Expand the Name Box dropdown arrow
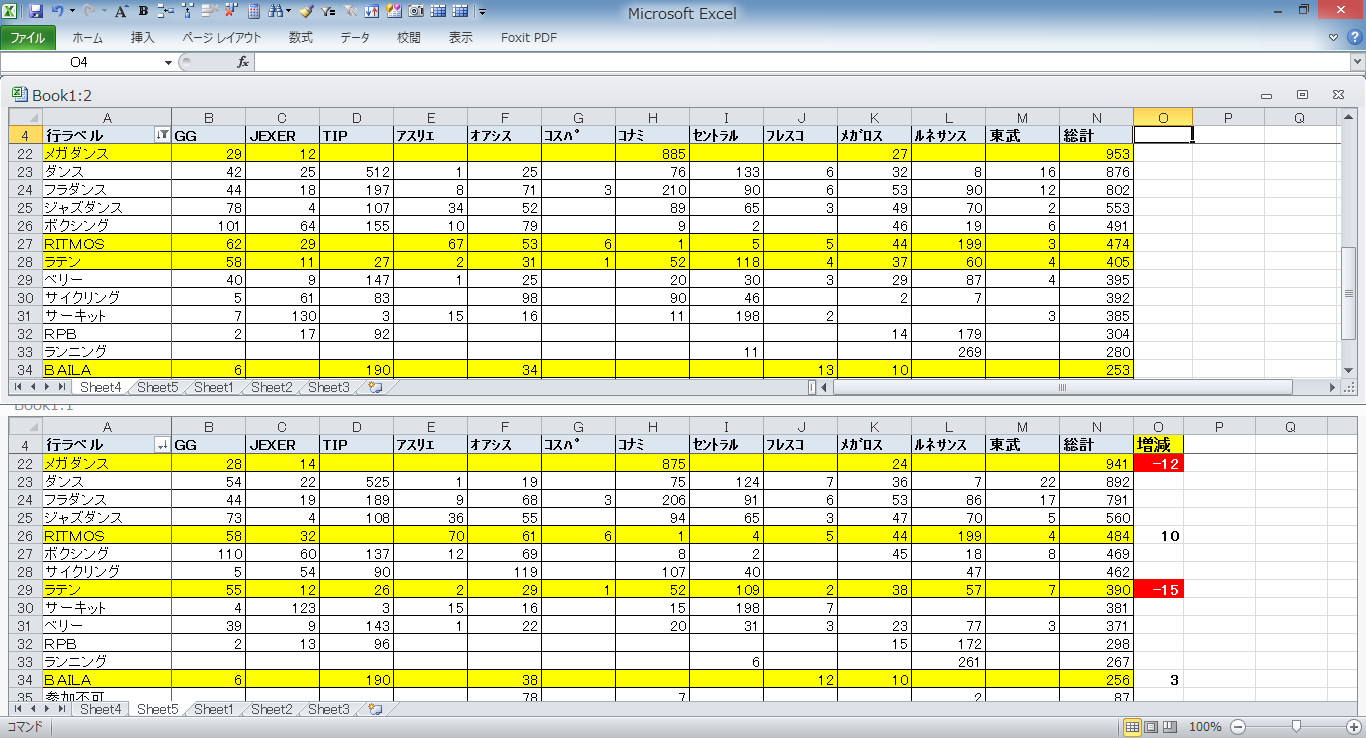Screen dimensions: 1366x738 (168, 62)
